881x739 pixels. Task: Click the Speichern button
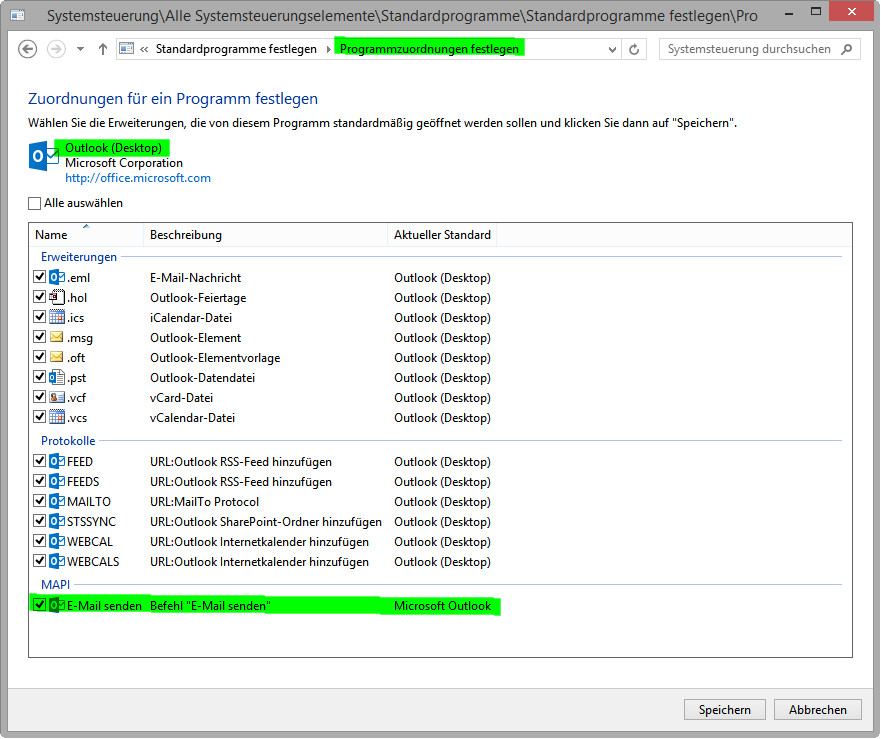725,710
